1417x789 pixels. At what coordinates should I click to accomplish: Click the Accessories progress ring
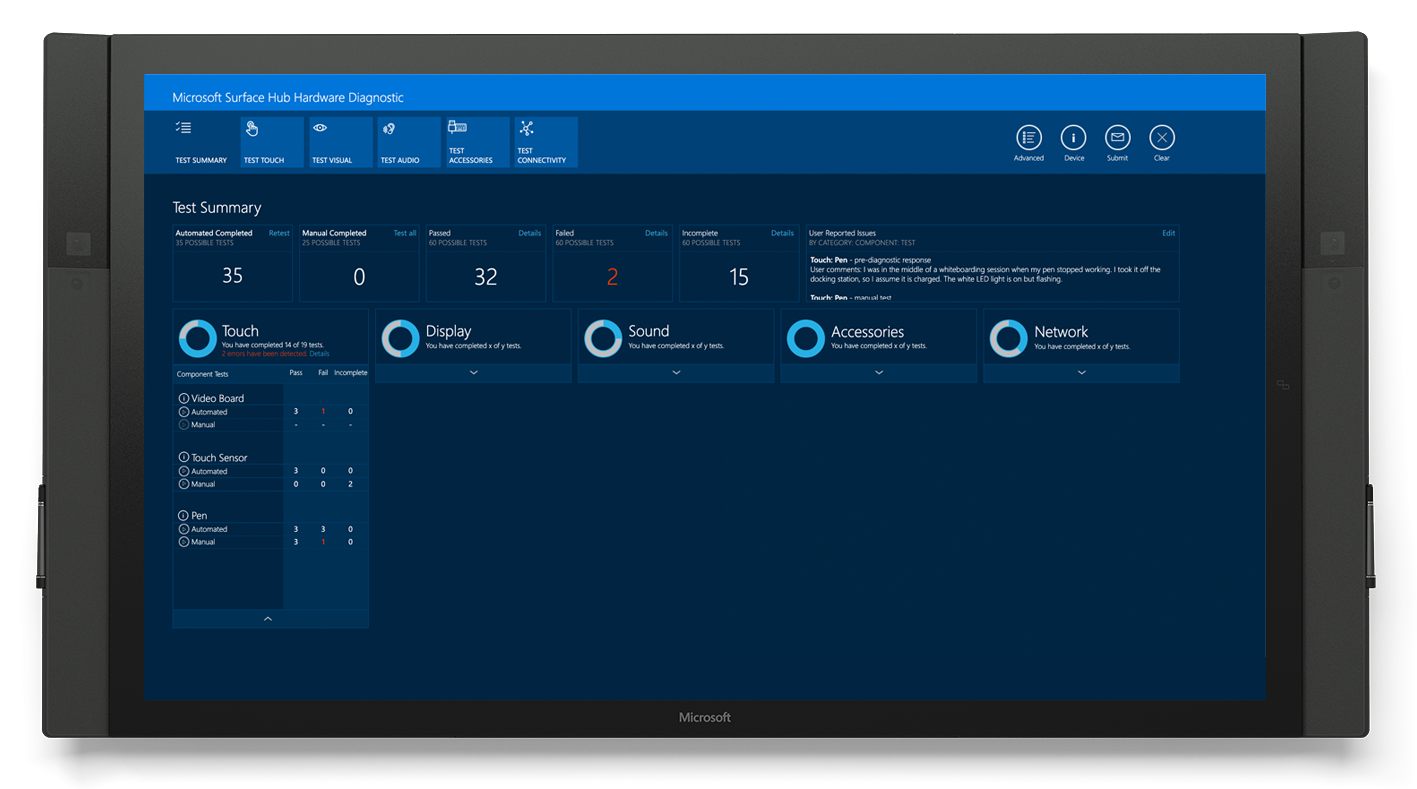[x=806, y=339]
